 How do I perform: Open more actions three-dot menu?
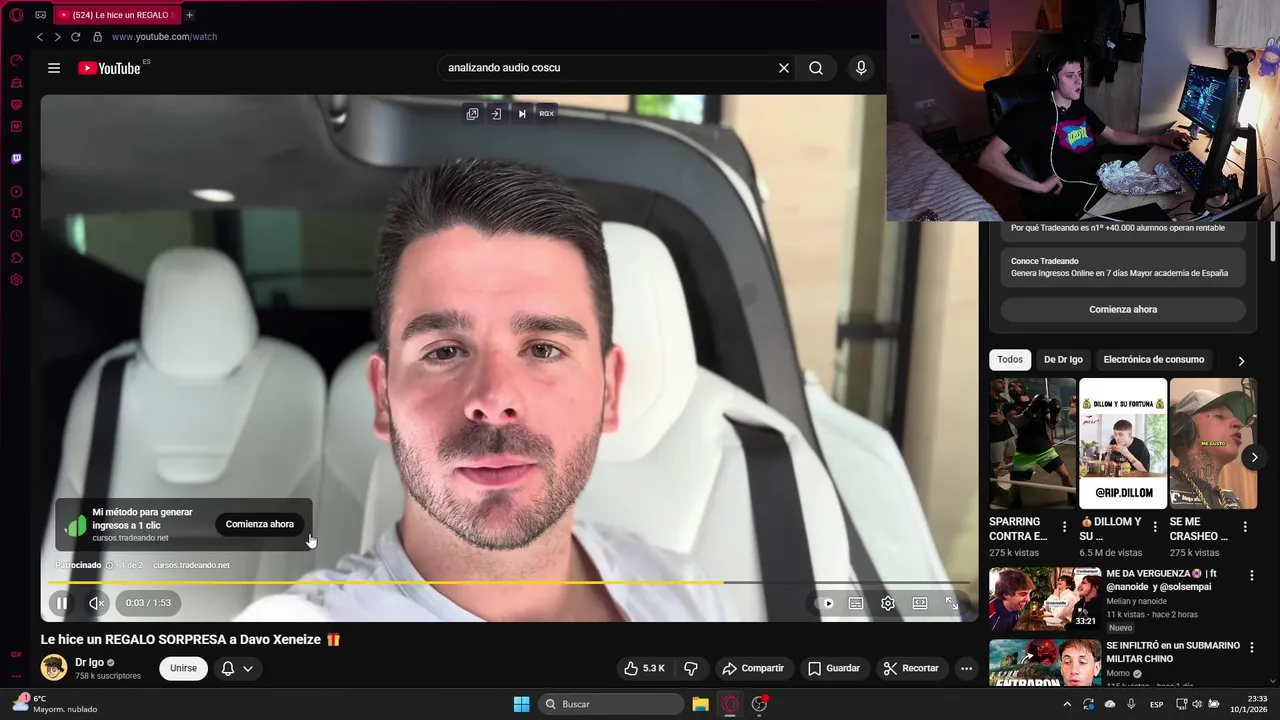tap(966, 668)
